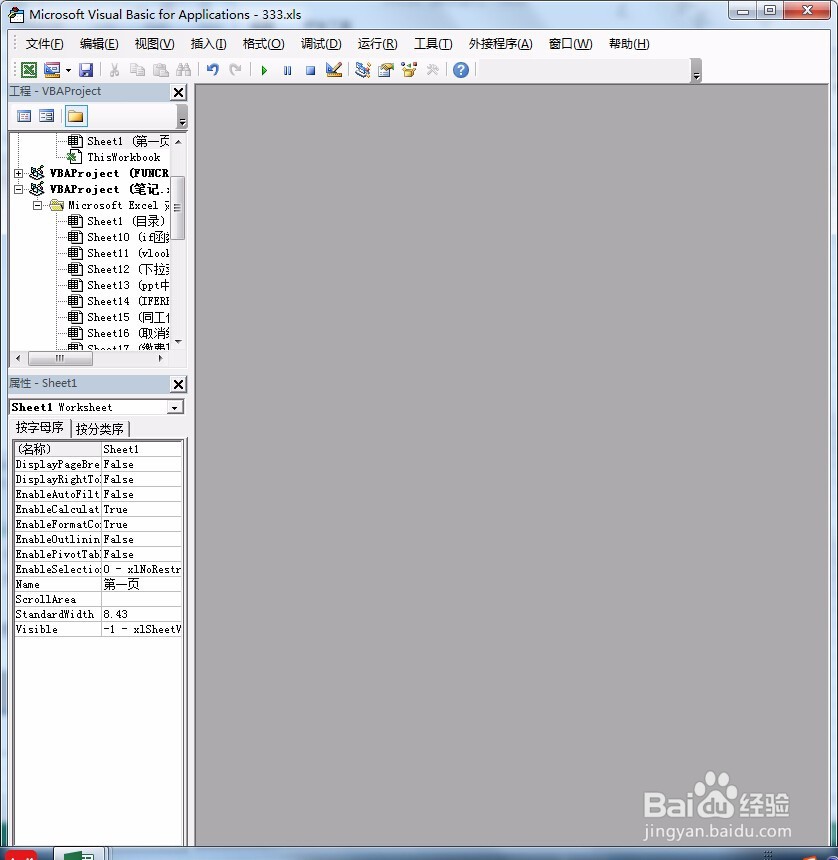The height and width of the screenshot is (860, 838).
Task: Select Sheet1 (第一页) in project tree
Action: pos(128,142)
